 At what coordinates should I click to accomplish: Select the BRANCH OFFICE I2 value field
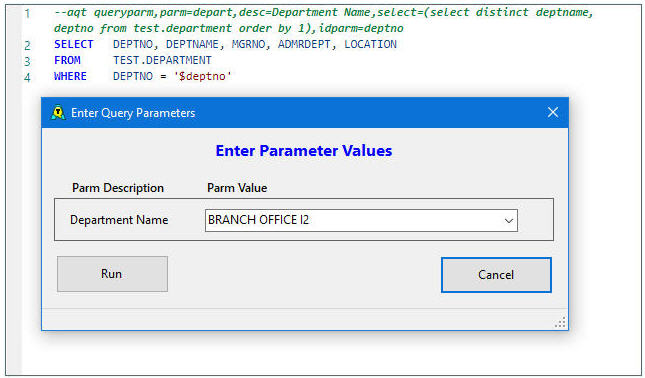point(361,220)
